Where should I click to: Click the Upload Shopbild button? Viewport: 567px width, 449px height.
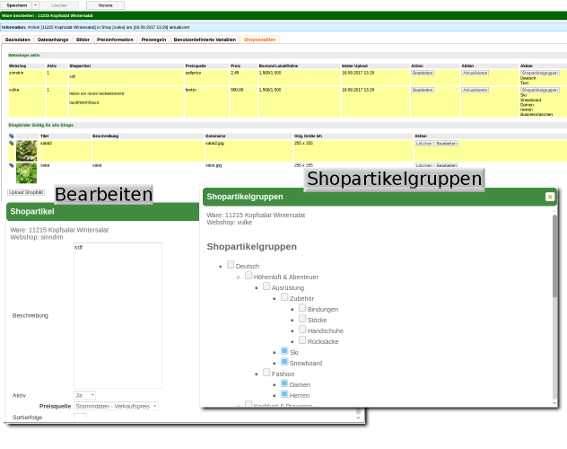click(26, 192)
